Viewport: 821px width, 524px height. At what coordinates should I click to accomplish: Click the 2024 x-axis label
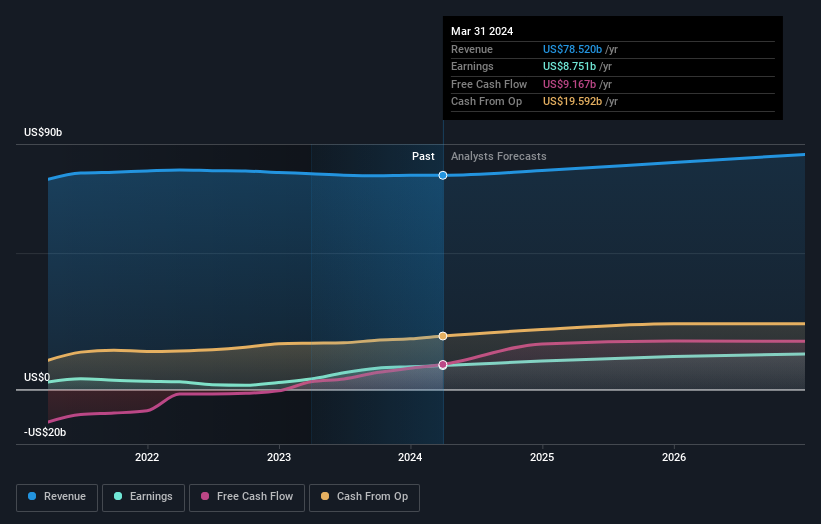pos(410,457)
